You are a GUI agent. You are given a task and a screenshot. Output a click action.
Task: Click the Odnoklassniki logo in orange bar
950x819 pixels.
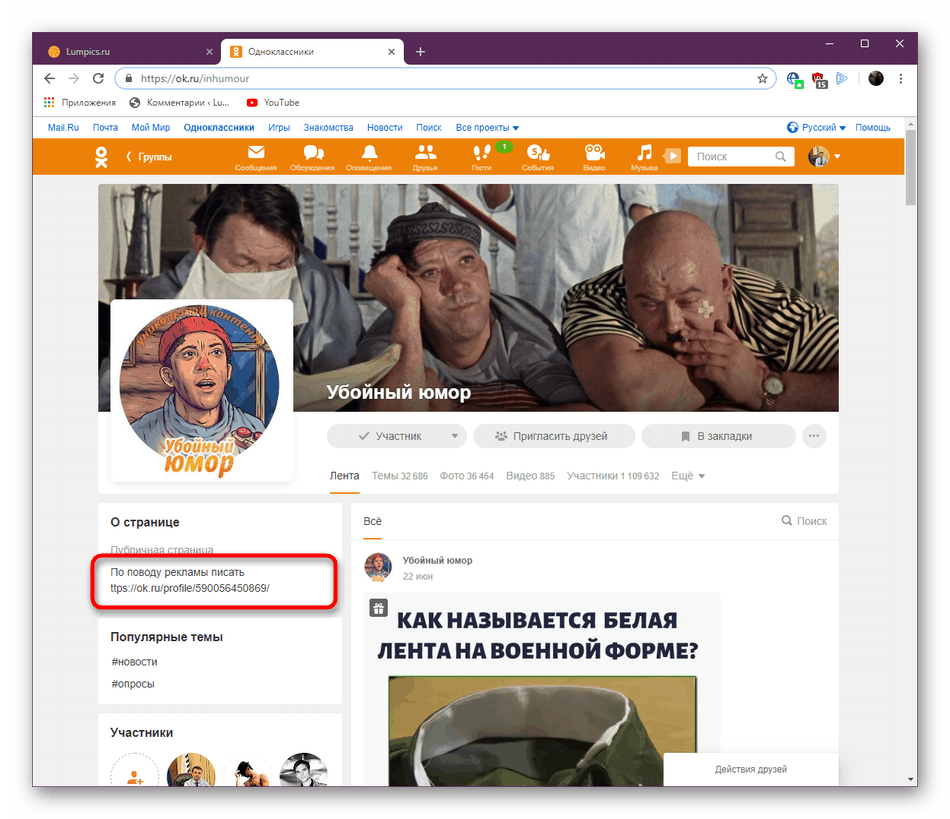pyautogui.click(x=101, y=157)
